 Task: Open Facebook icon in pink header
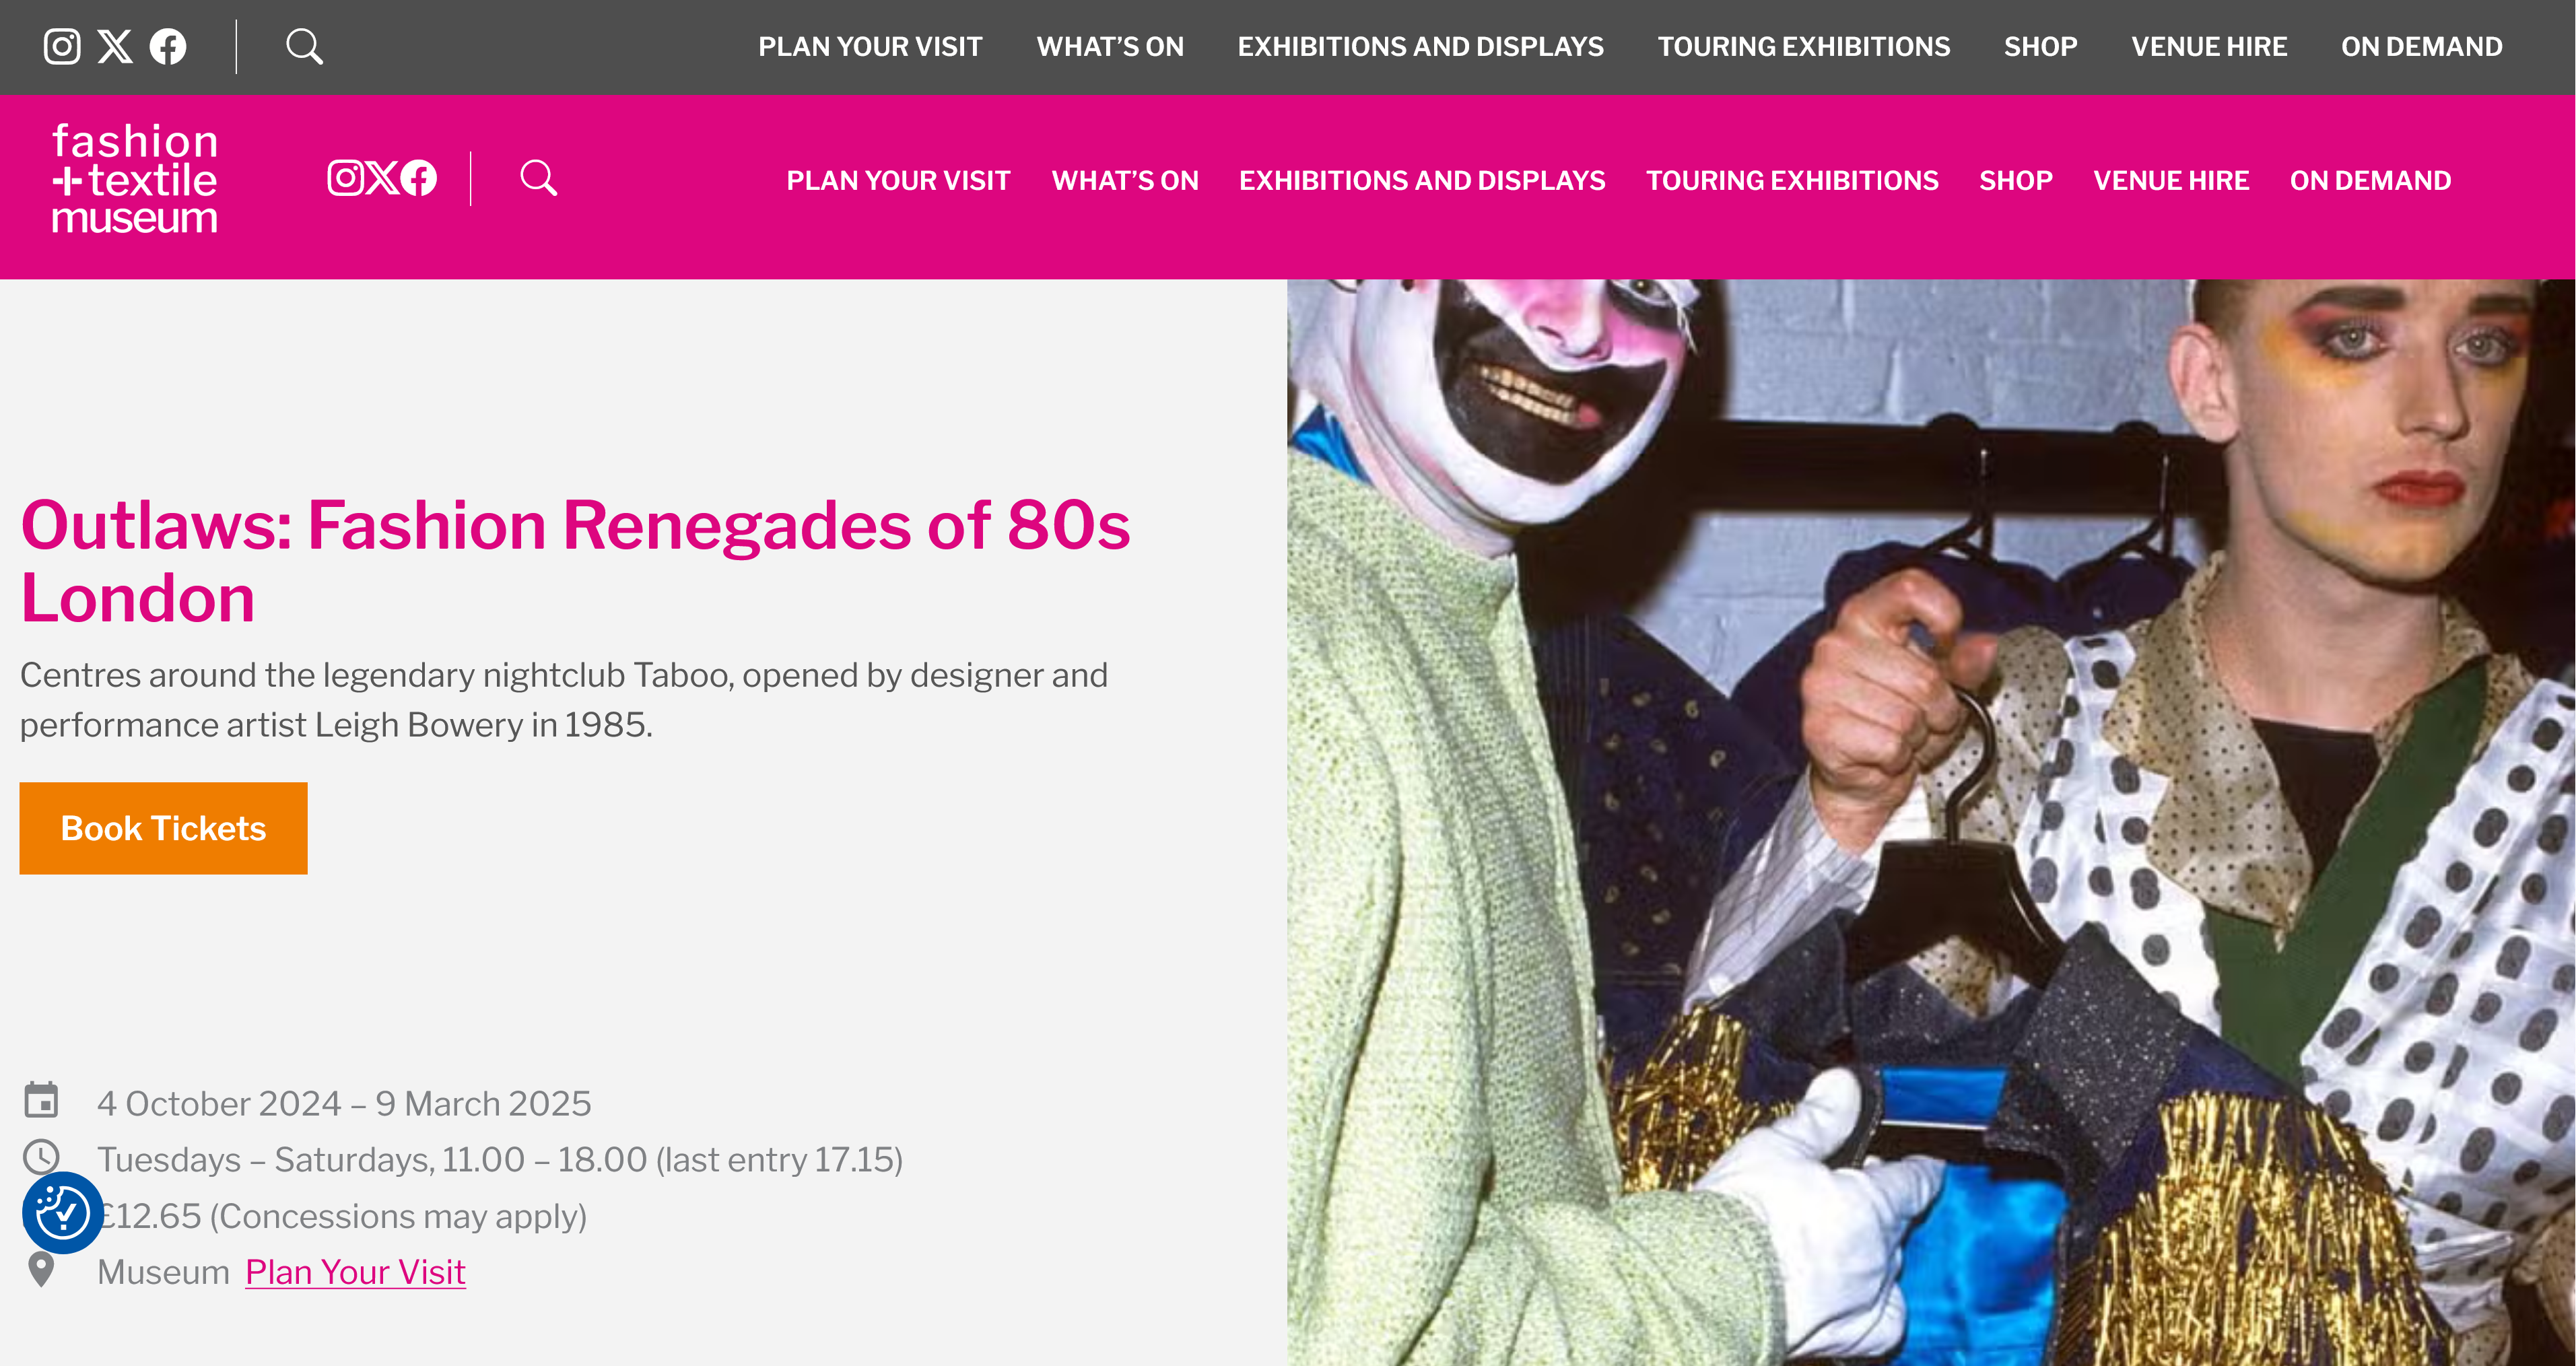point(418,178)
